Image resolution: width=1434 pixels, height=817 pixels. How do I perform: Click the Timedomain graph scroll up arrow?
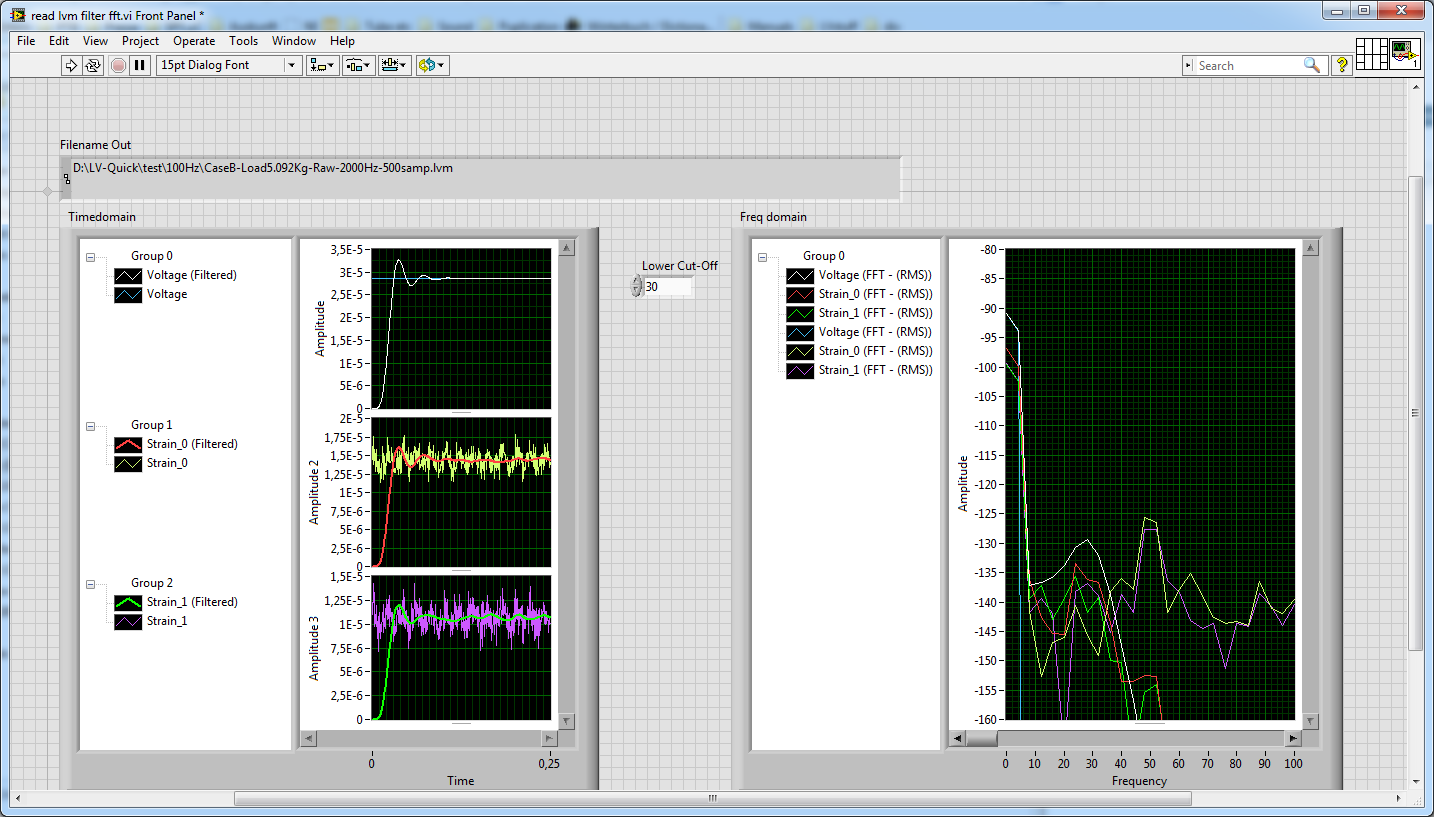(566, 248)
